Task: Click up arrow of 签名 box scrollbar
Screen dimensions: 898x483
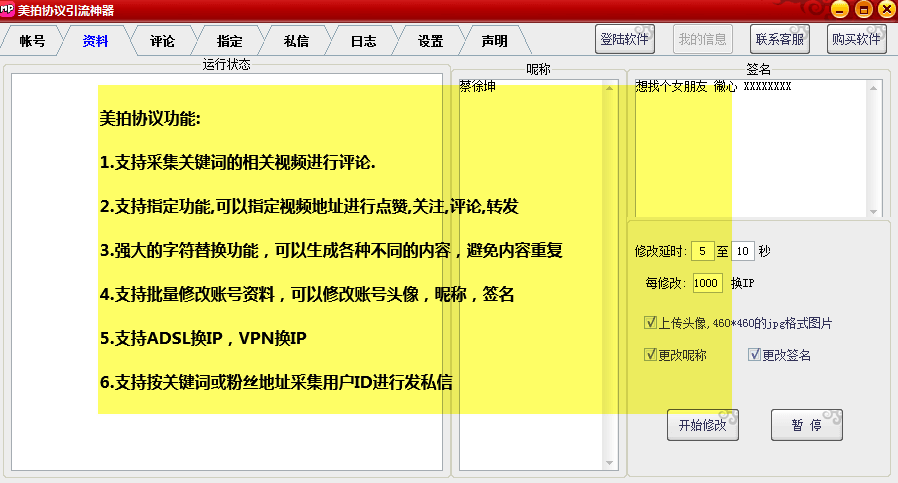Action: point(873,88)
